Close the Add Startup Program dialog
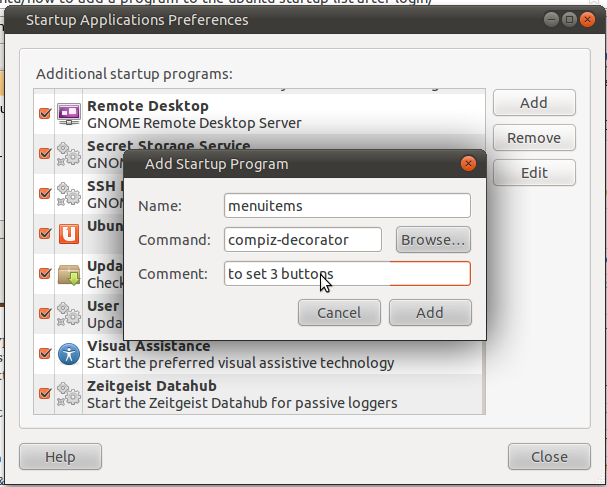 (468, 164)
